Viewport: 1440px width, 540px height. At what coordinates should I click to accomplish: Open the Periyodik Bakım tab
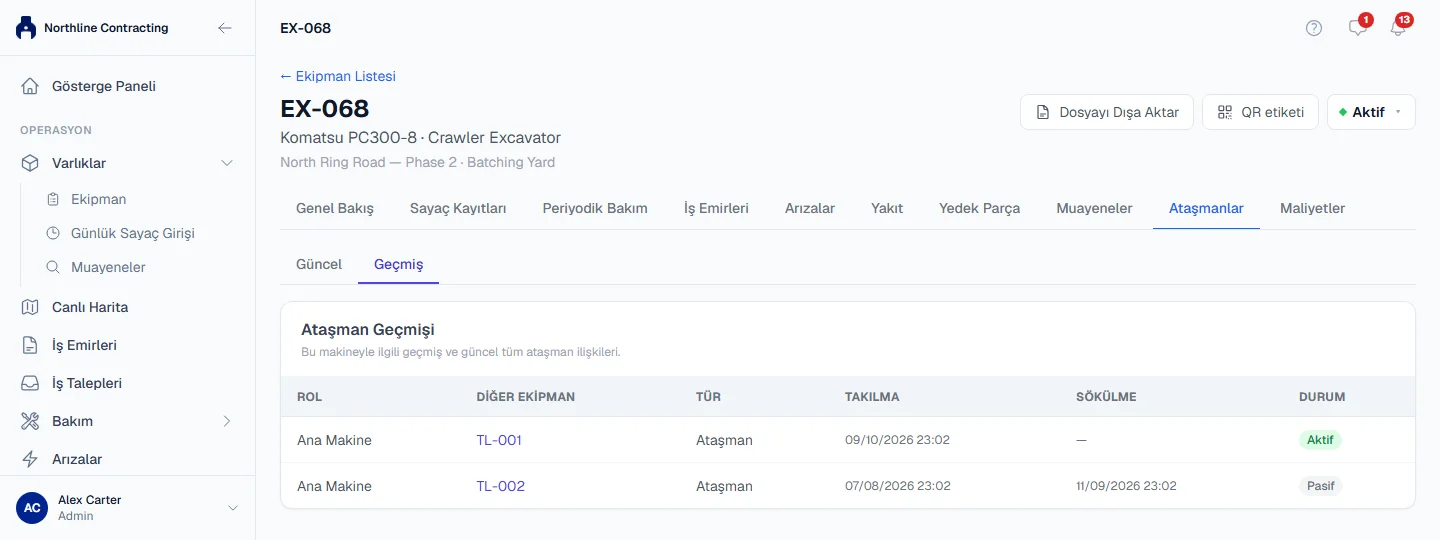[595, 208]
